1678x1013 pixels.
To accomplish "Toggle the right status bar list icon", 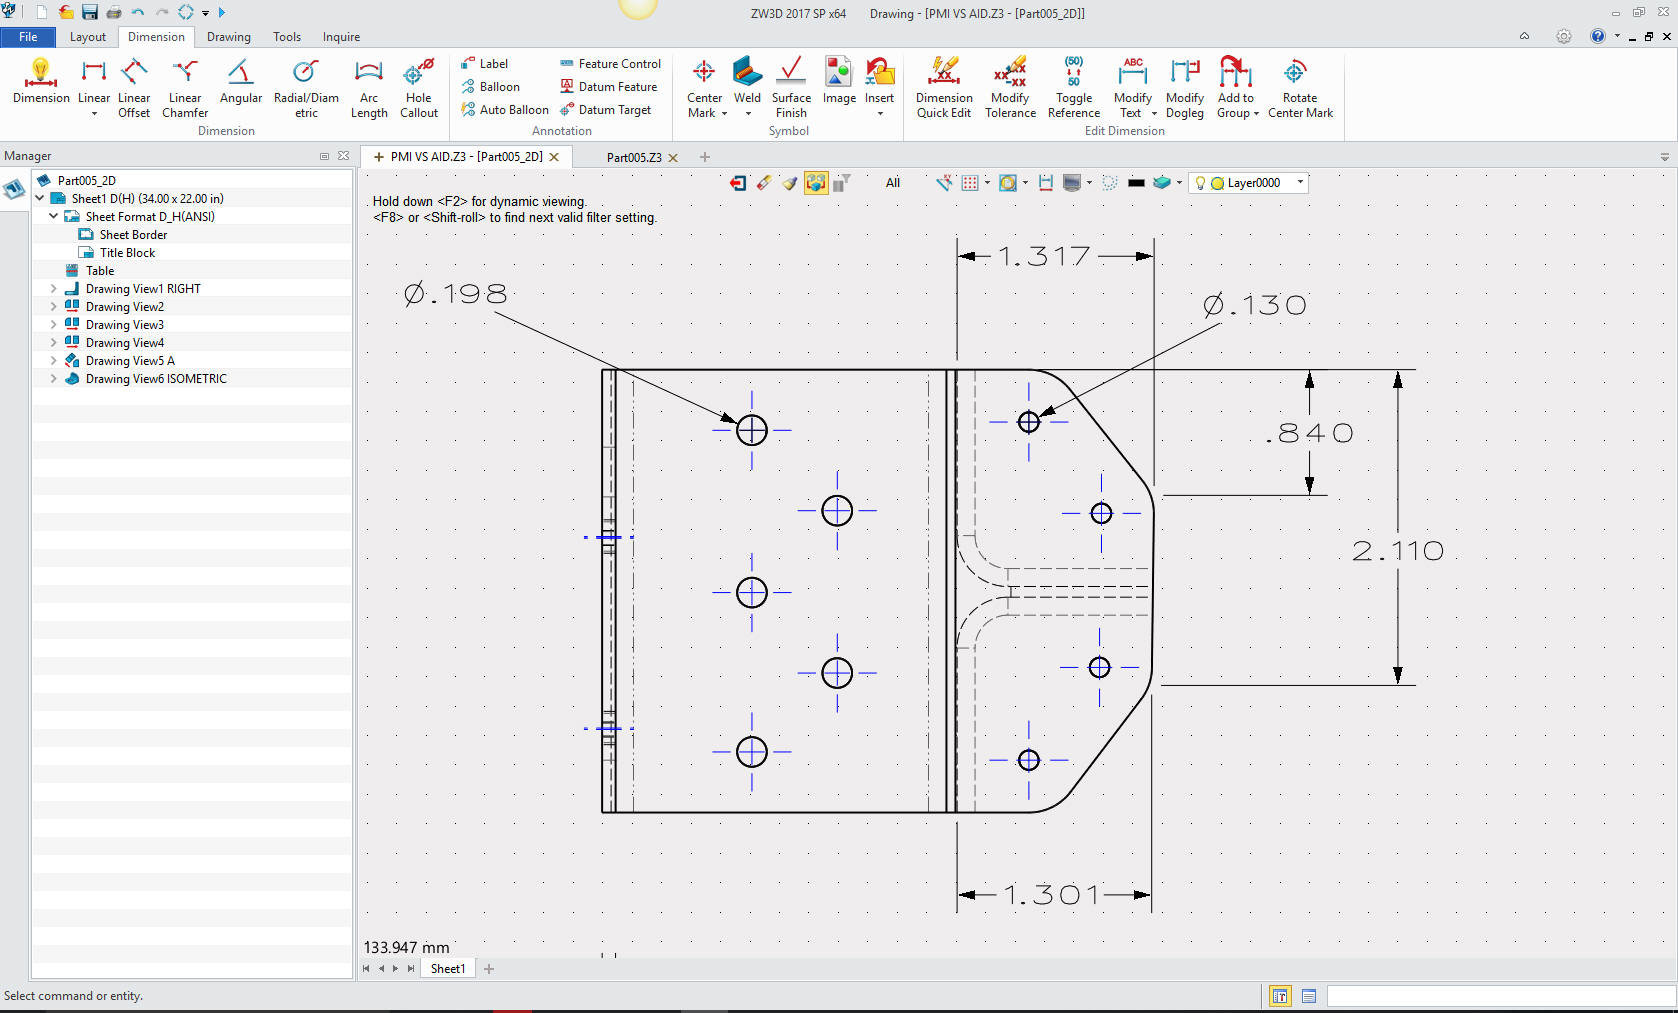I will [1309, 996].
